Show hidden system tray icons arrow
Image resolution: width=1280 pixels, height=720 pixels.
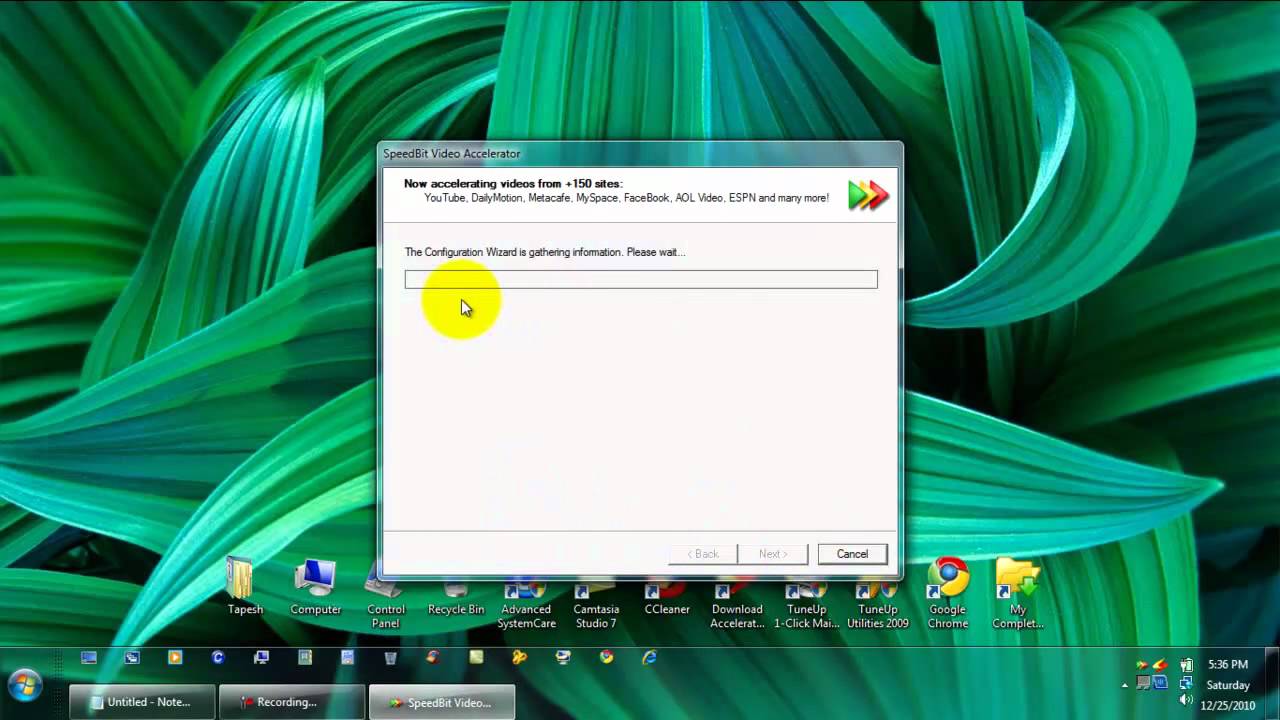click(x=1125, y=685)
